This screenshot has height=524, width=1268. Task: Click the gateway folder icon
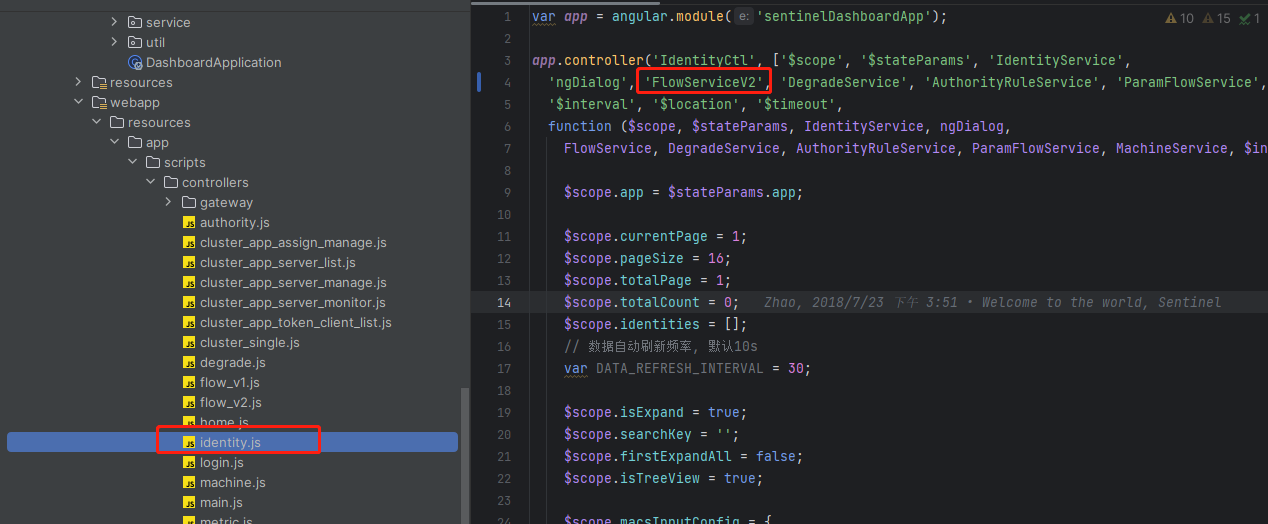(x=189, y=202)
